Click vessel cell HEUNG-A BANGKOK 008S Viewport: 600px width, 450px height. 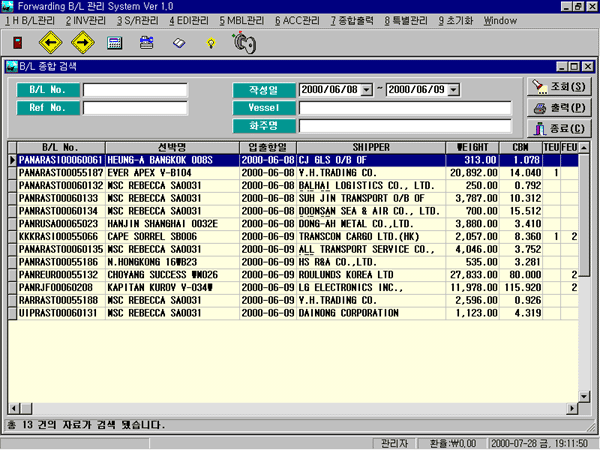[x=172, y=160]
